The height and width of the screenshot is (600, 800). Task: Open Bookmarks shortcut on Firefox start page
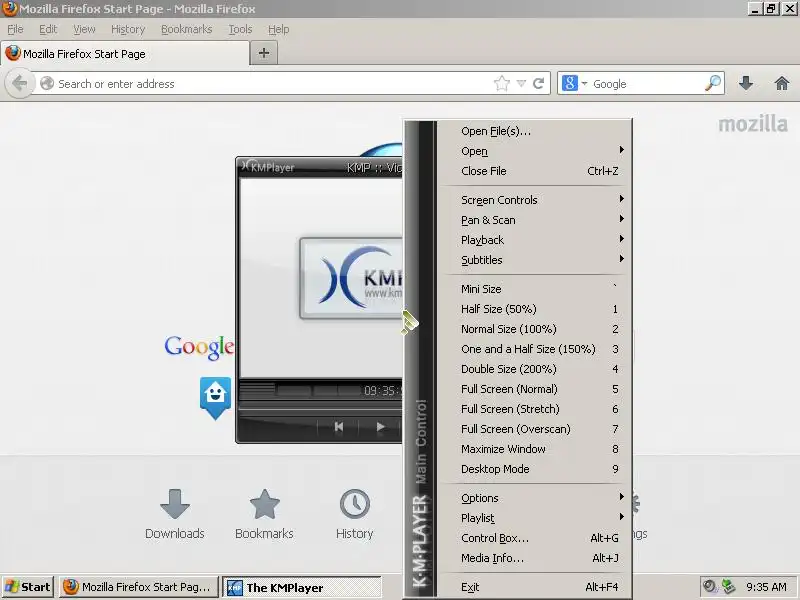tap(264, 514)
